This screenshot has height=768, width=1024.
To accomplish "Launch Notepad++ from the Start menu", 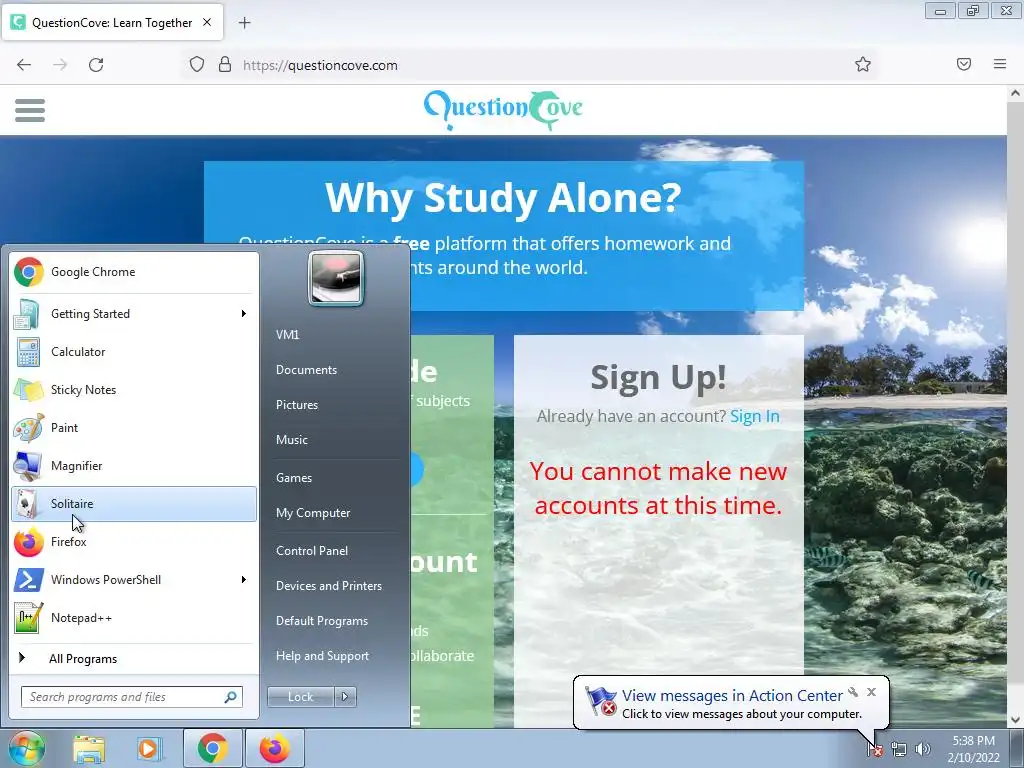I will click(x=134, y=617).
